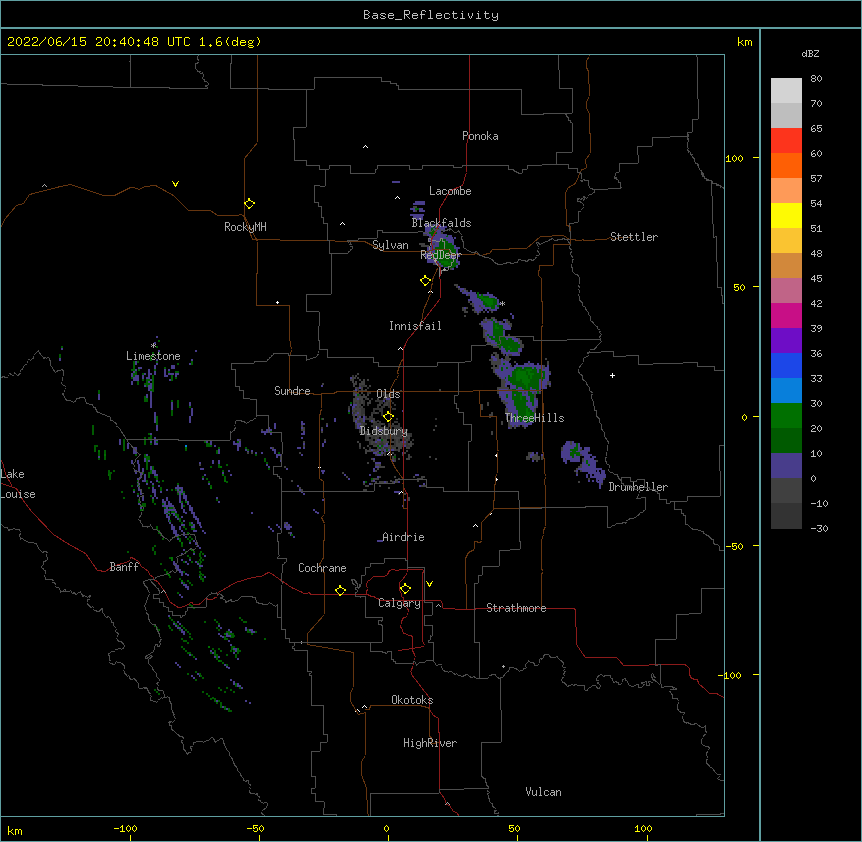This screenshot has width=862, height=842.
Task: Click the Limestone label
Action: (153, 356)
